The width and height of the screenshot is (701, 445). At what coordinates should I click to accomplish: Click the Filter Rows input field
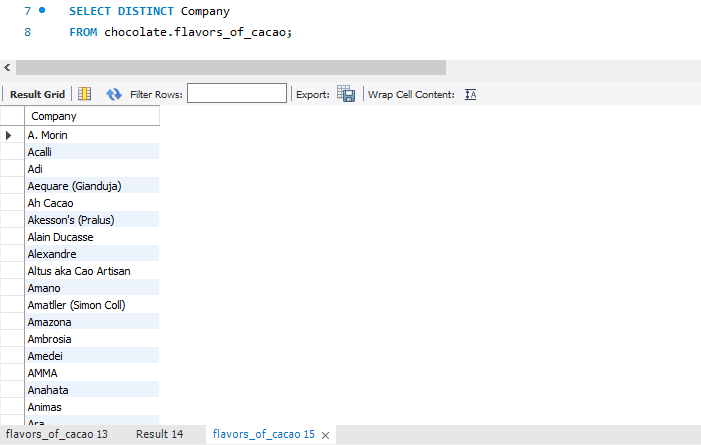(x=236, y=94)
